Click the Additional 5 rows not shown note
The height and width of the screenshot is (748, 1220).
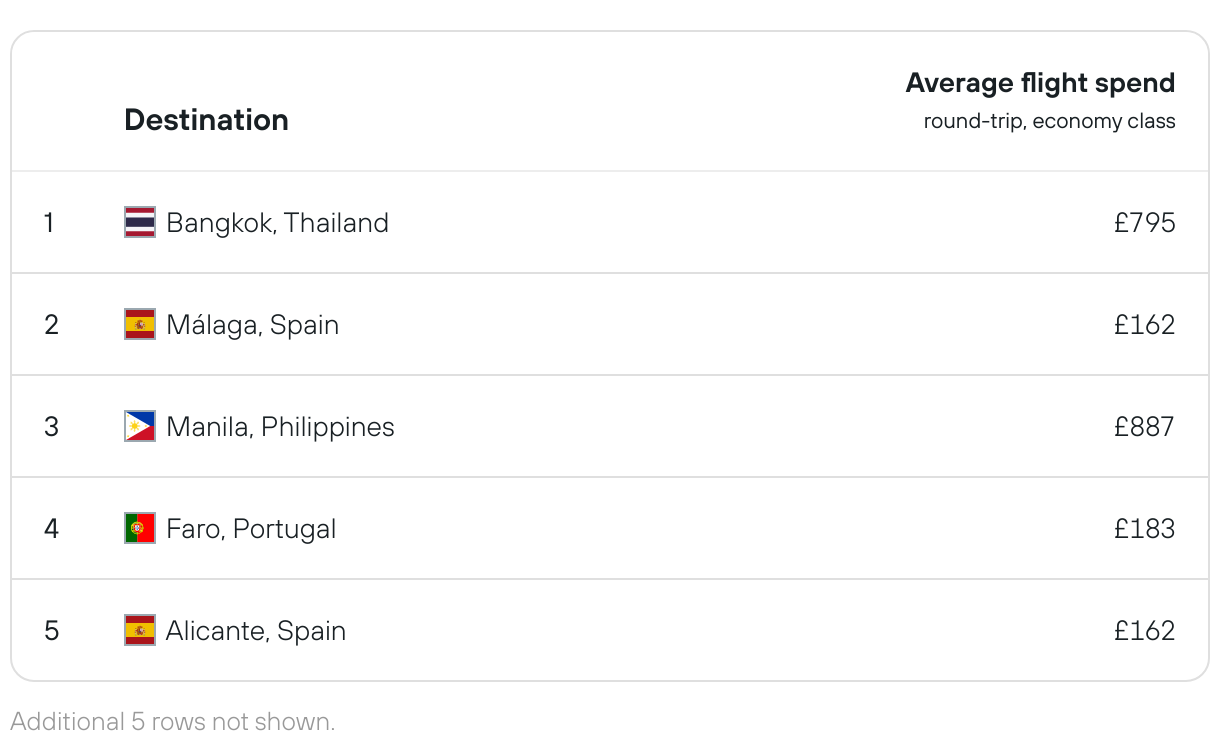point(172,721)
